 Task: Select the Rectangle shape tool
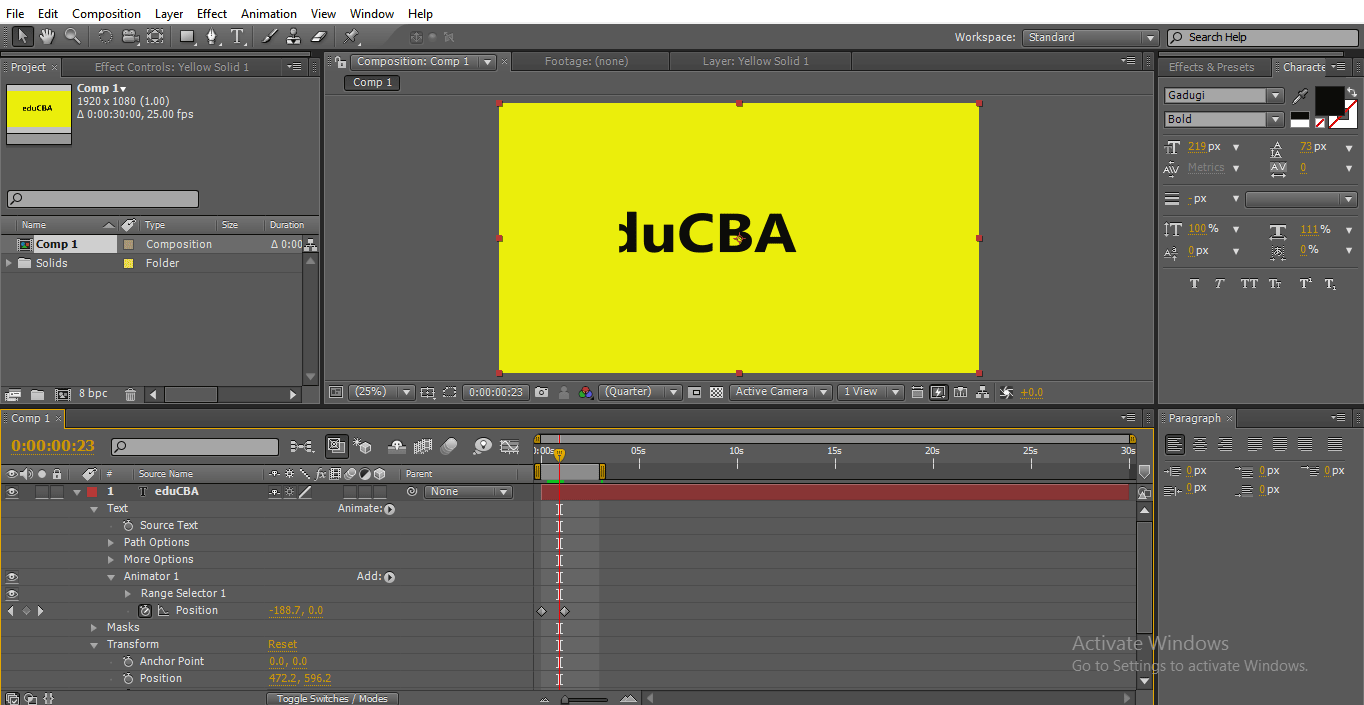pyautogui.click(x=187, y=37)
